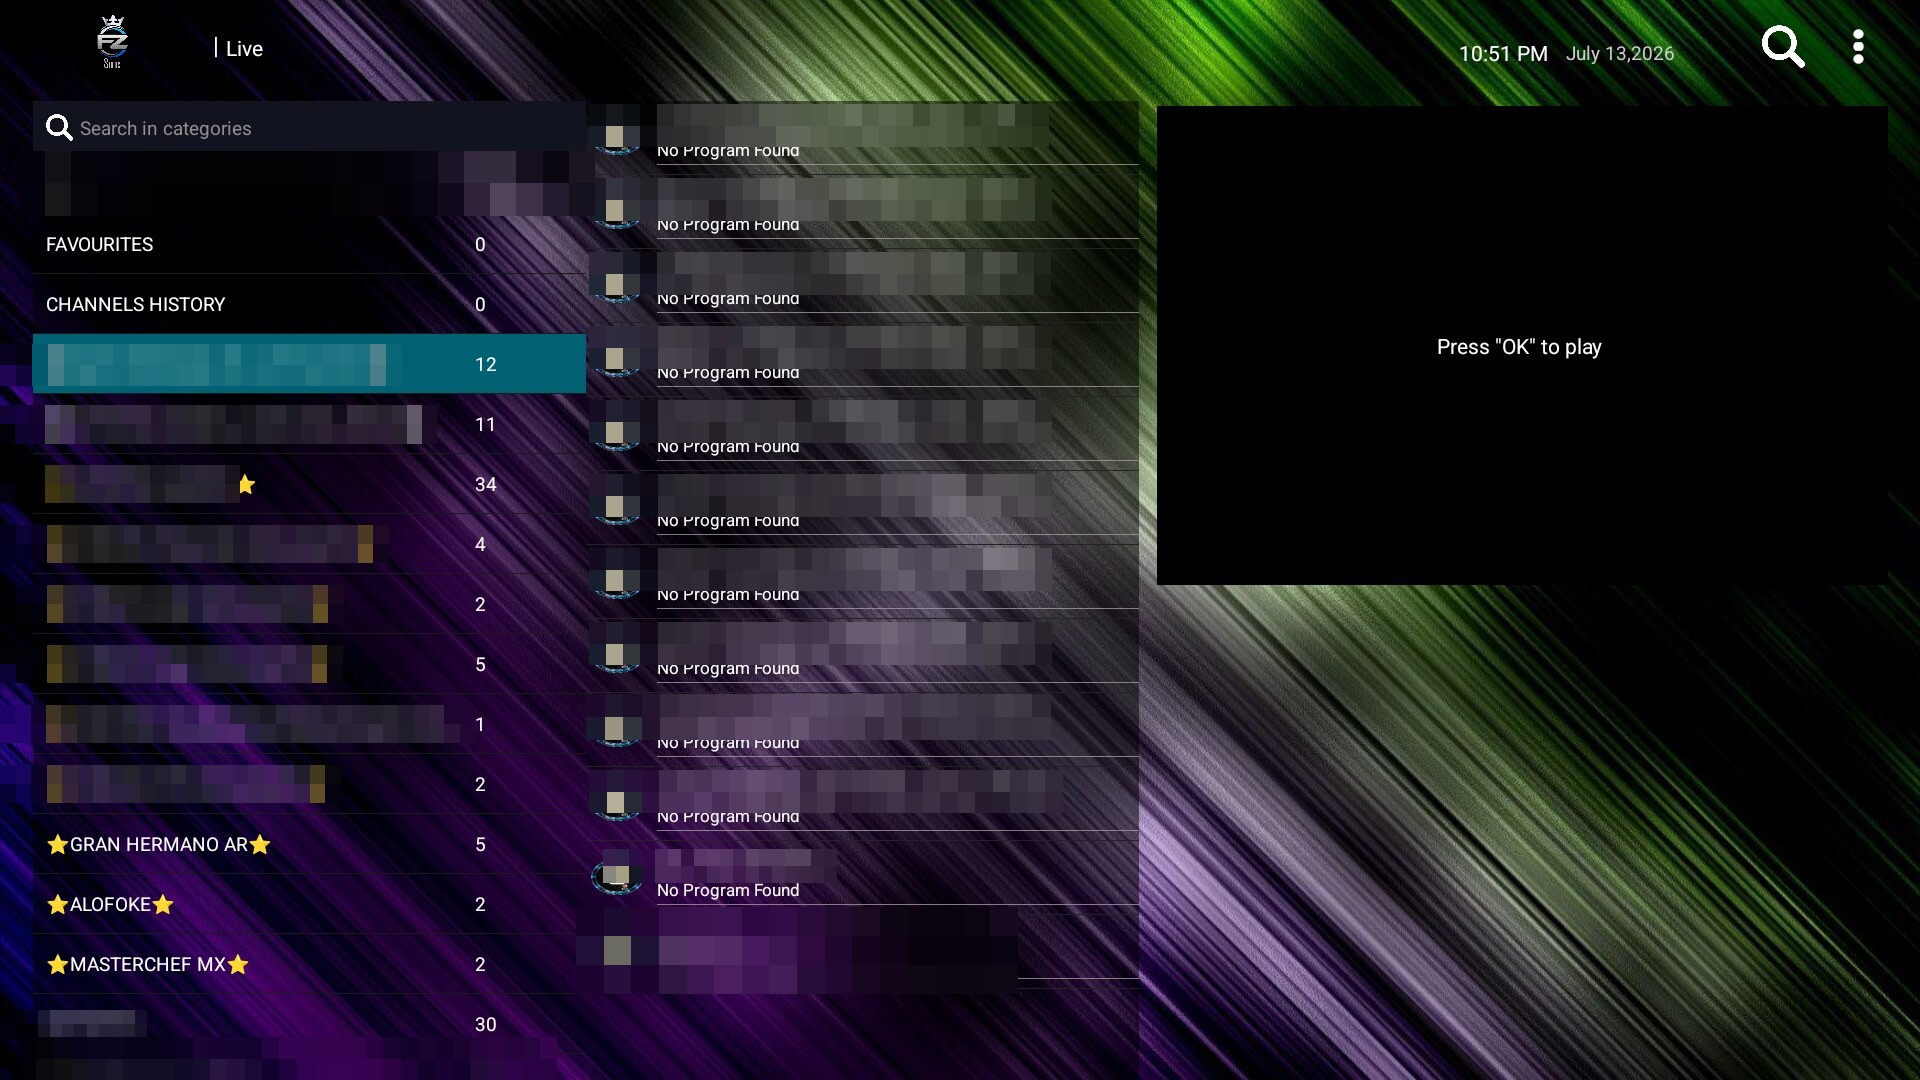
Task: Select the category showing 30 channels
Action: tap(309, 1024)
